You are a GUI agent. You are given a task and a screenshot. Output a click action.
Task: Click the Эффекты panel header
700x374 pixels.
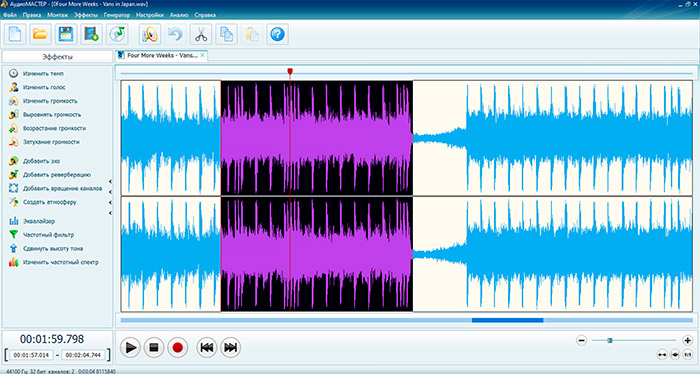[x=57, y=57]
